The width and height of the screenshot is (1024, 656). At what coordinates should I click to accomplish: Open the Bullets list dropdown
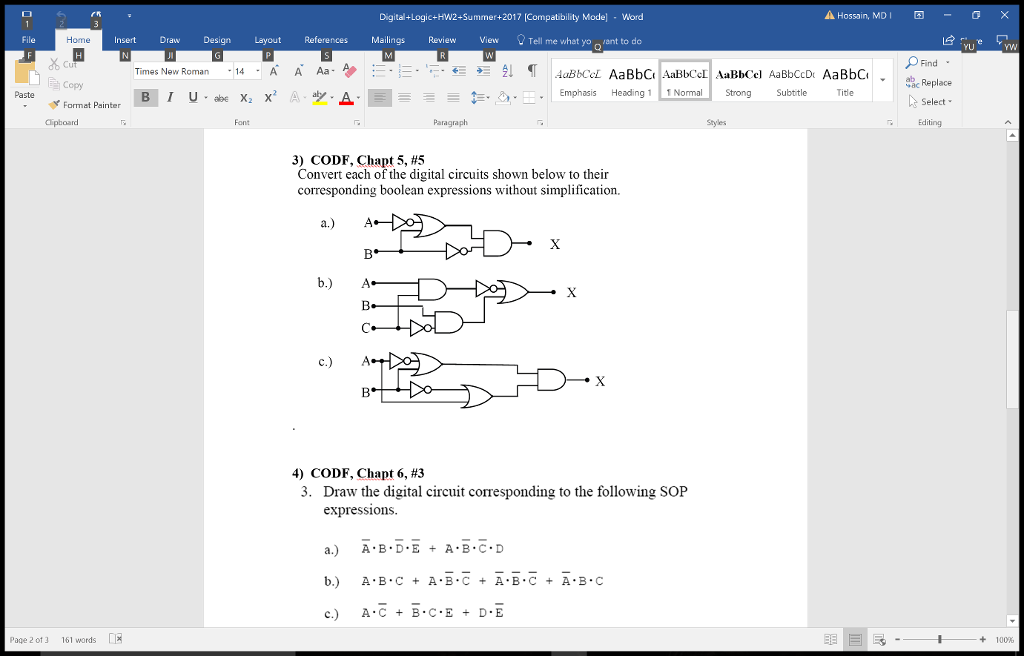pyautogui.click(x=391, y=71)
